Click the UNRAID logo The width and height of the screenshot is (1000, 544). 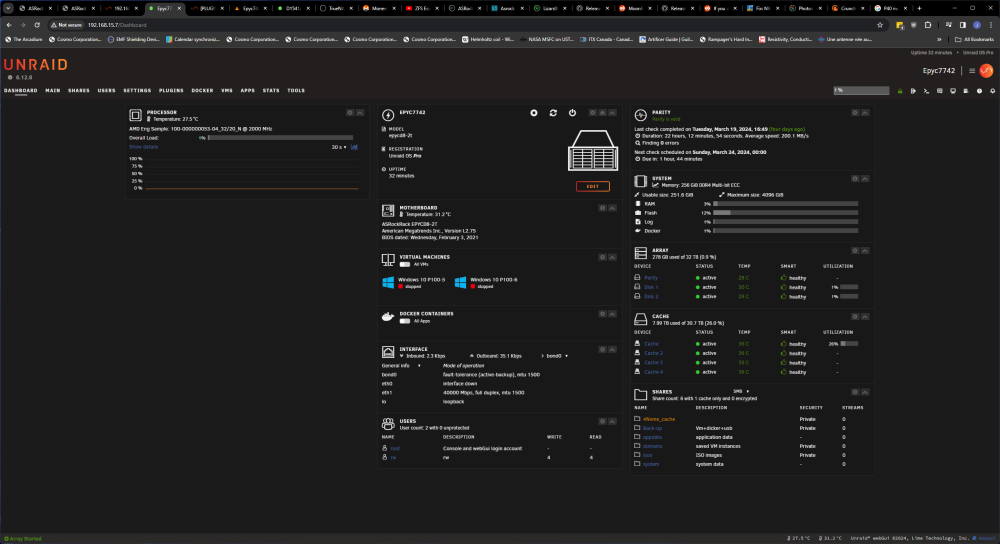click(36, 64)
